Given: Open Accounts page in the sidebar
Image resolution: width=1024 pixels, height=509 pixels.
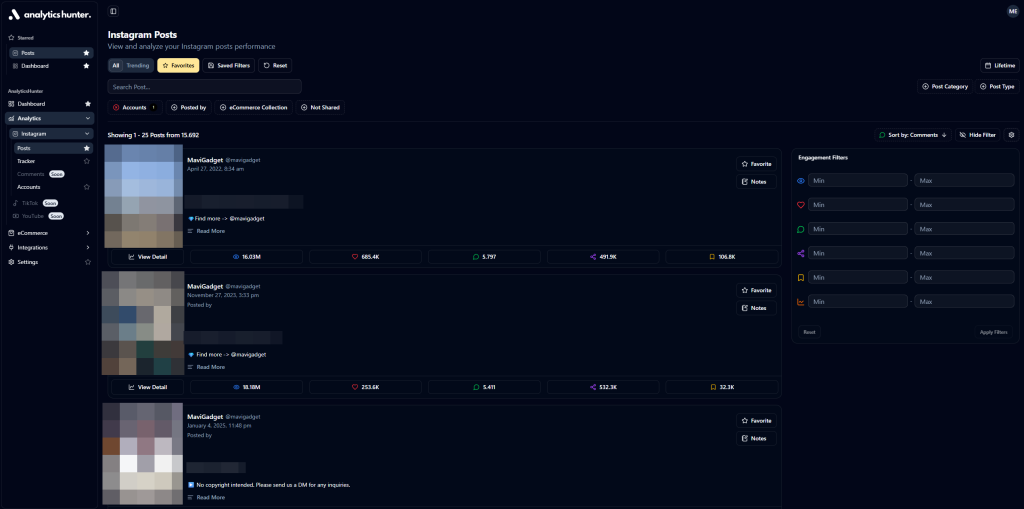Looking at the screenshot, I should (29, 187).
